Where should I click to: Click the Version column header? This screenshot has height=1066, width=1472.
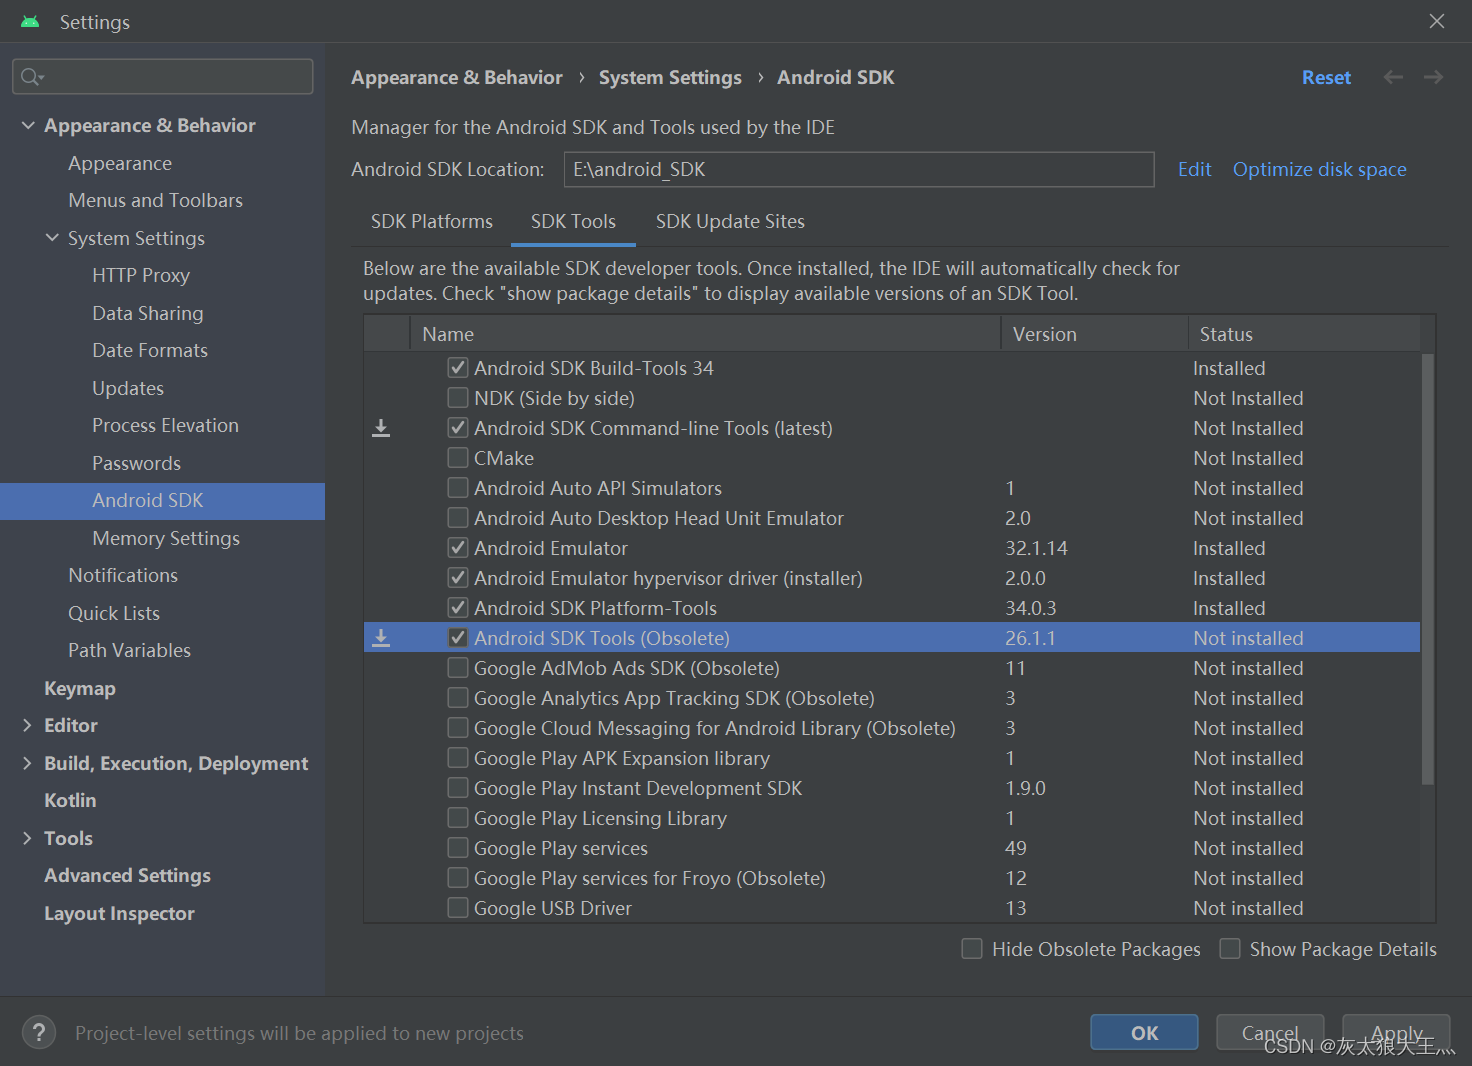pyautogui.click(x=1094, y=334)
